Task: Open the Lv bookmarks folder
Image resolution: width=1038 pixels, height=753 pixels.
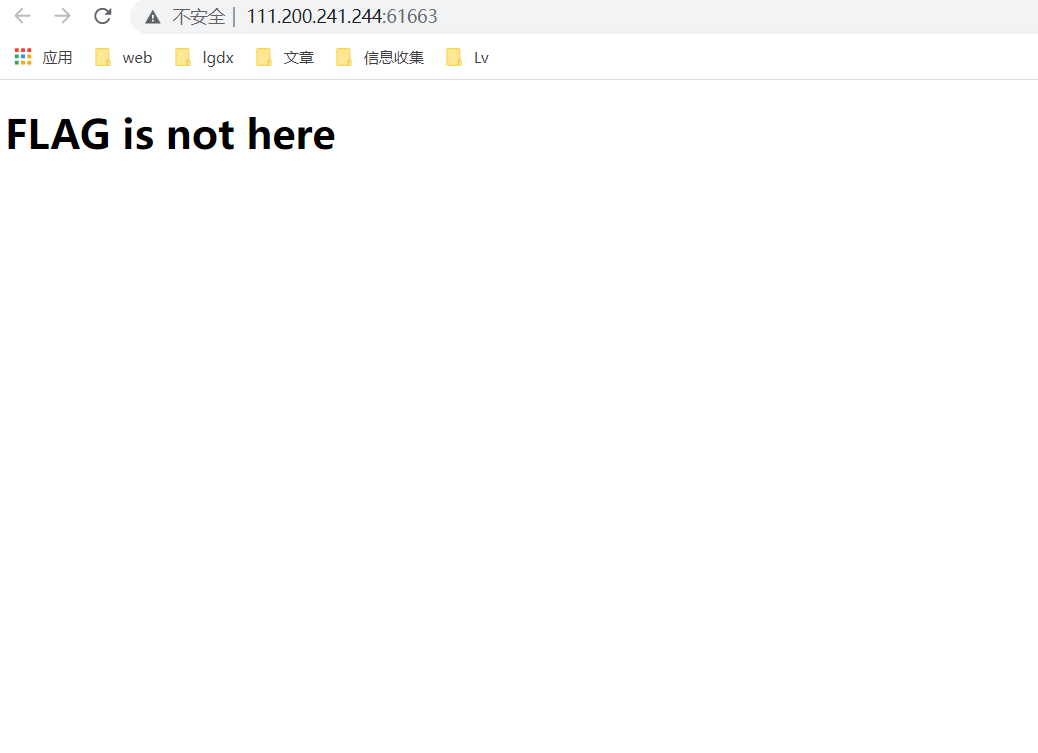Action: (x=468, y=58)
